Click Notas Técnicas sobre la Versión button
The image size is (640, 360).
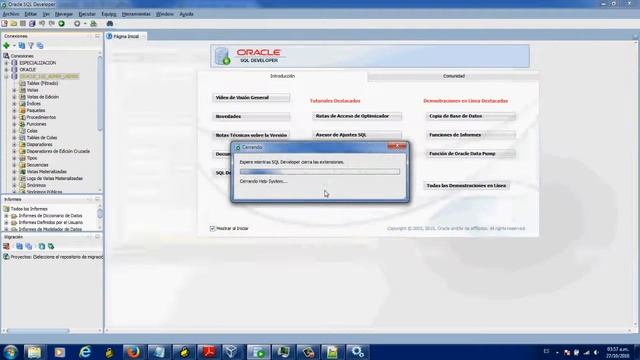[251, 135]
